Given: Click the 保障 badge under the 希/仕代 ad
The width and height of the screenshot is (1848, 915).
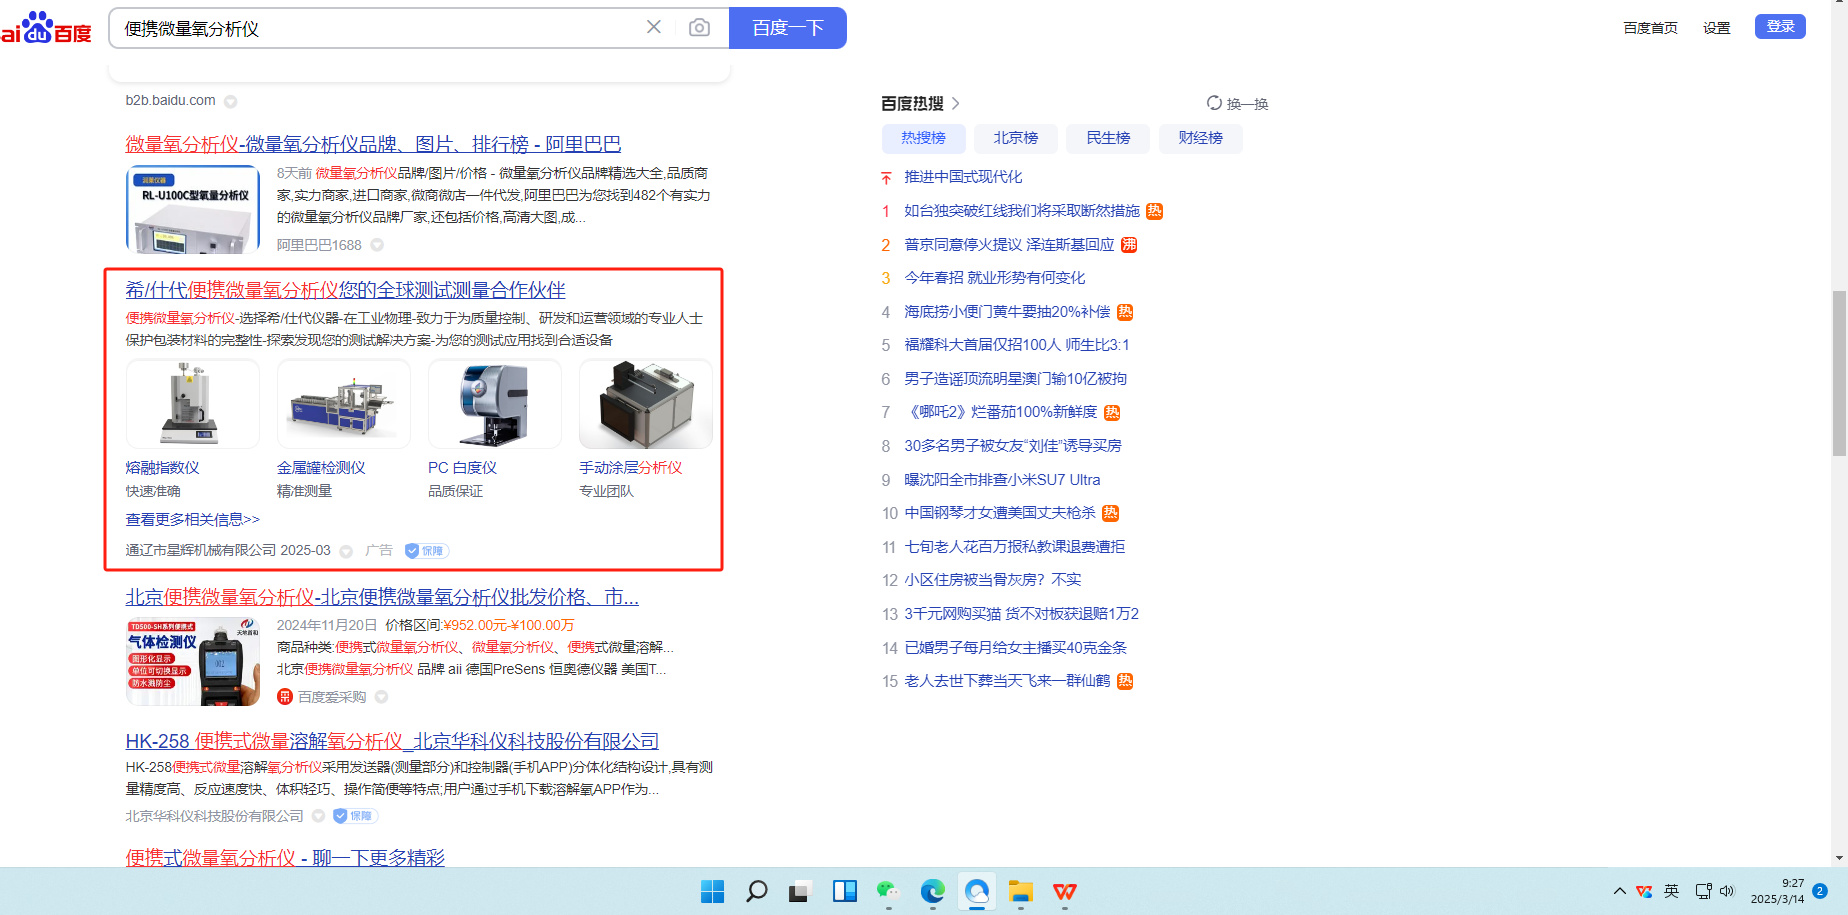Looking at the screenshot, I should 427,551.
